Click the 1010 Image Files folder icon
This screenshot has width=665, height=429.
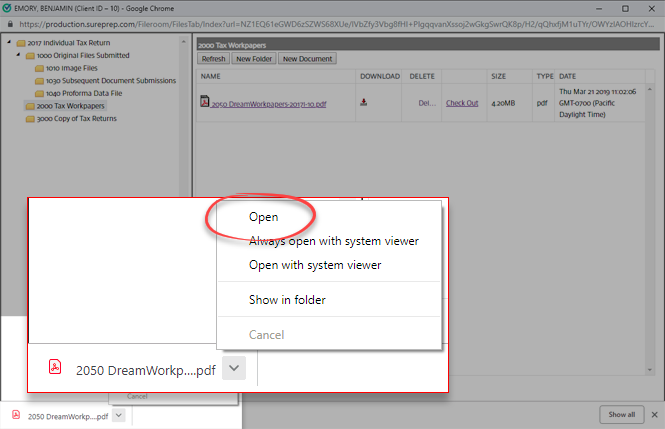tap(39, 68)
